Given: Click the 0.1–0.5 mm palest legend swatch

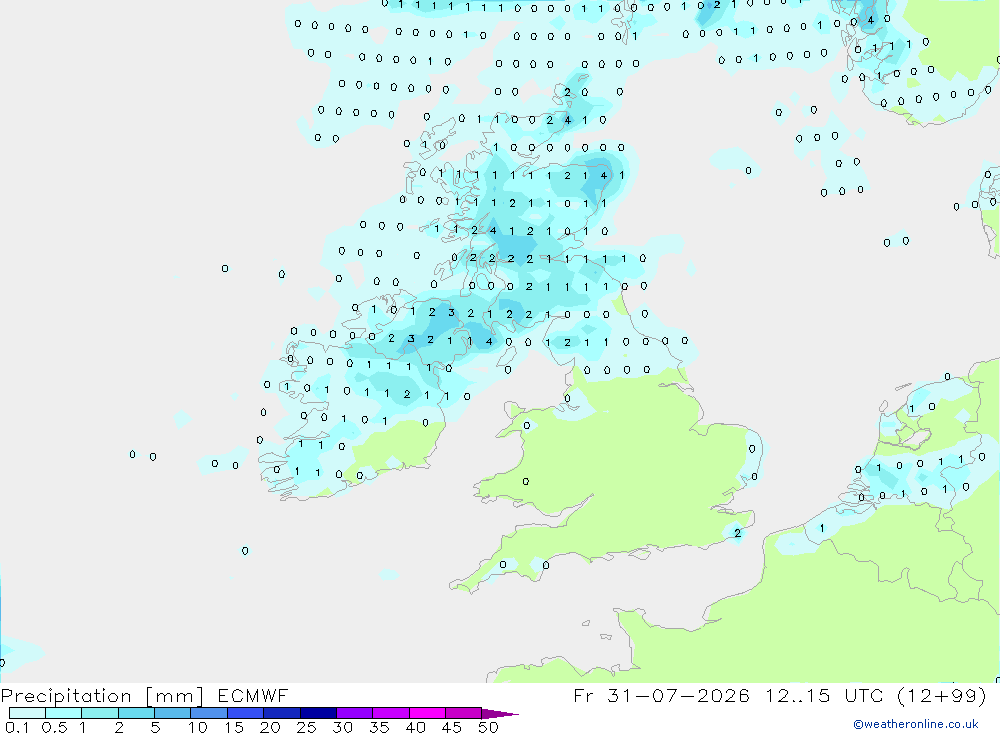Looking at the screenshot, I should [x=27, y=713].
